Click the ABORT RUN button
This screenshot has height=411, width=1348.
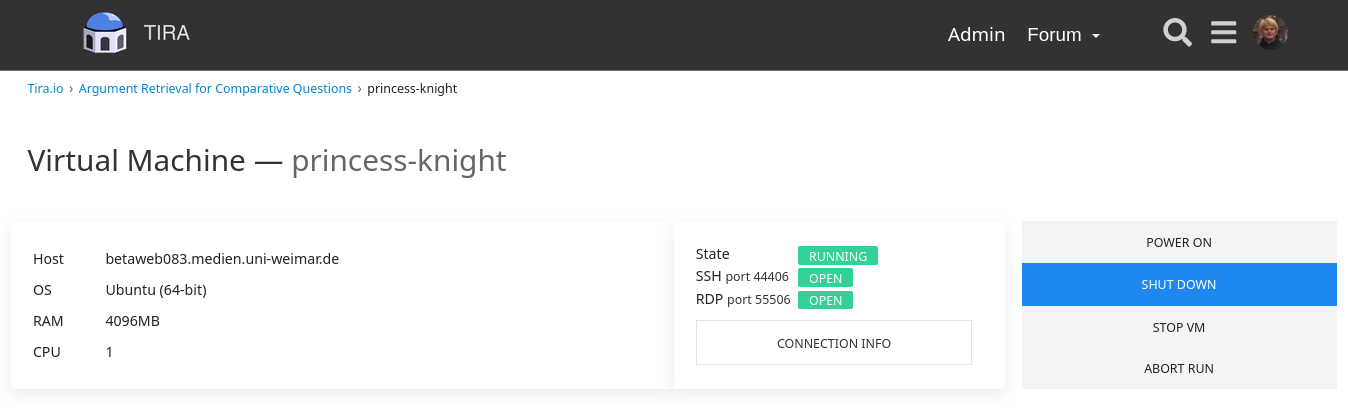1179,368
